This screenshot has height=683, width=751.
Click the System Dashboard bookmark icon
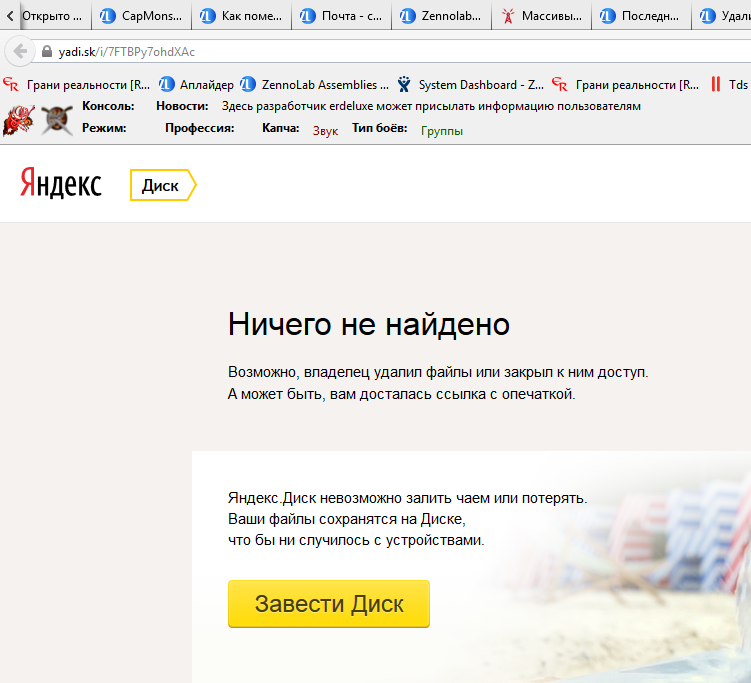pos(404,85)
